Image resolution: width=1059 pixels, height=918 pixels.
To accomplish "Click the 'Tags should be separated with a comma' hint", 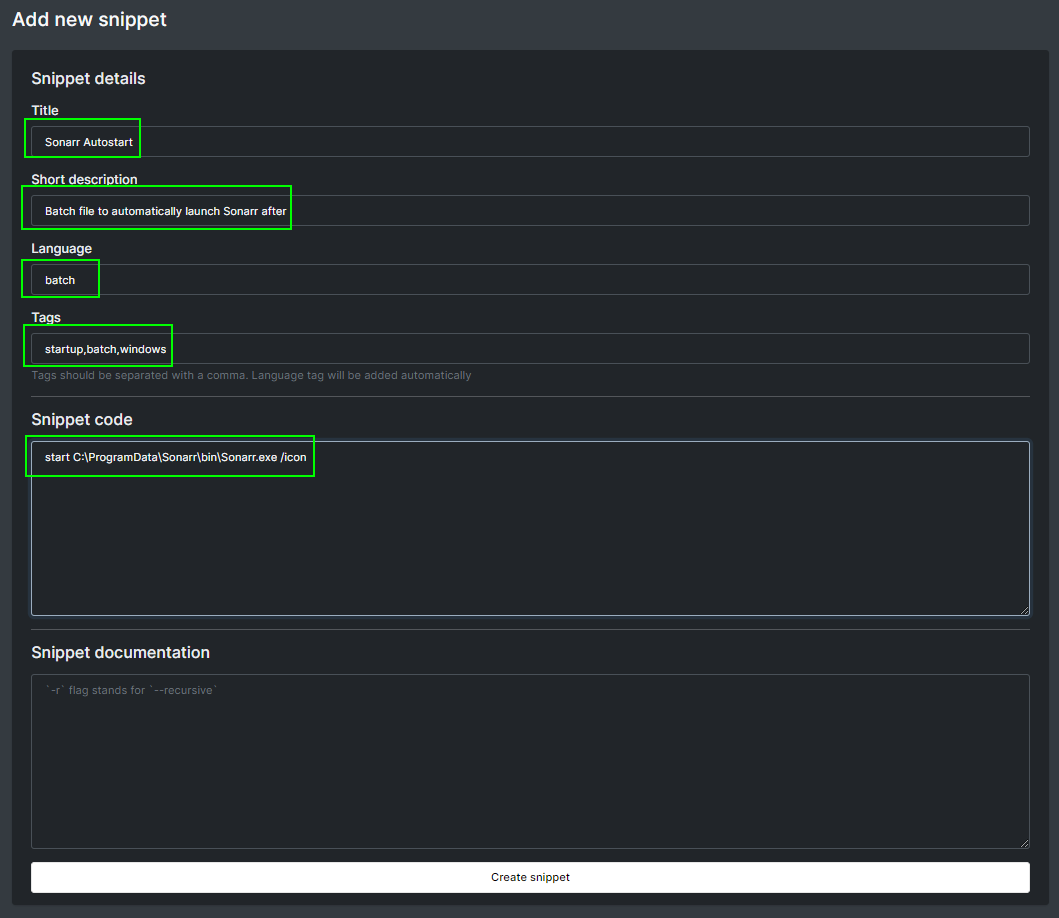I will pyautogui.click(x=251, y=375).
